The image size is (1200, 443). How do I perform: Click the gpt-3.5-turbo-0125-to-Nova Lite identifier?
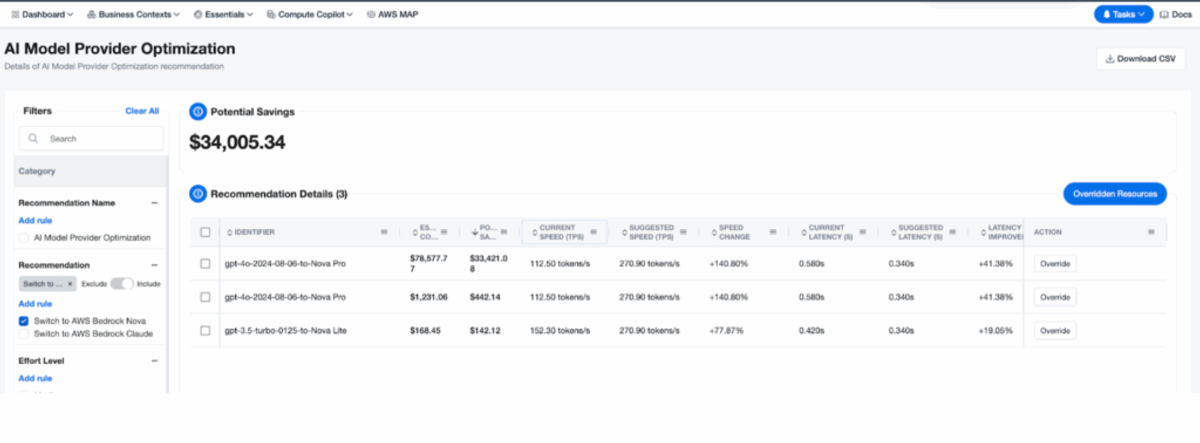(285, 330)
